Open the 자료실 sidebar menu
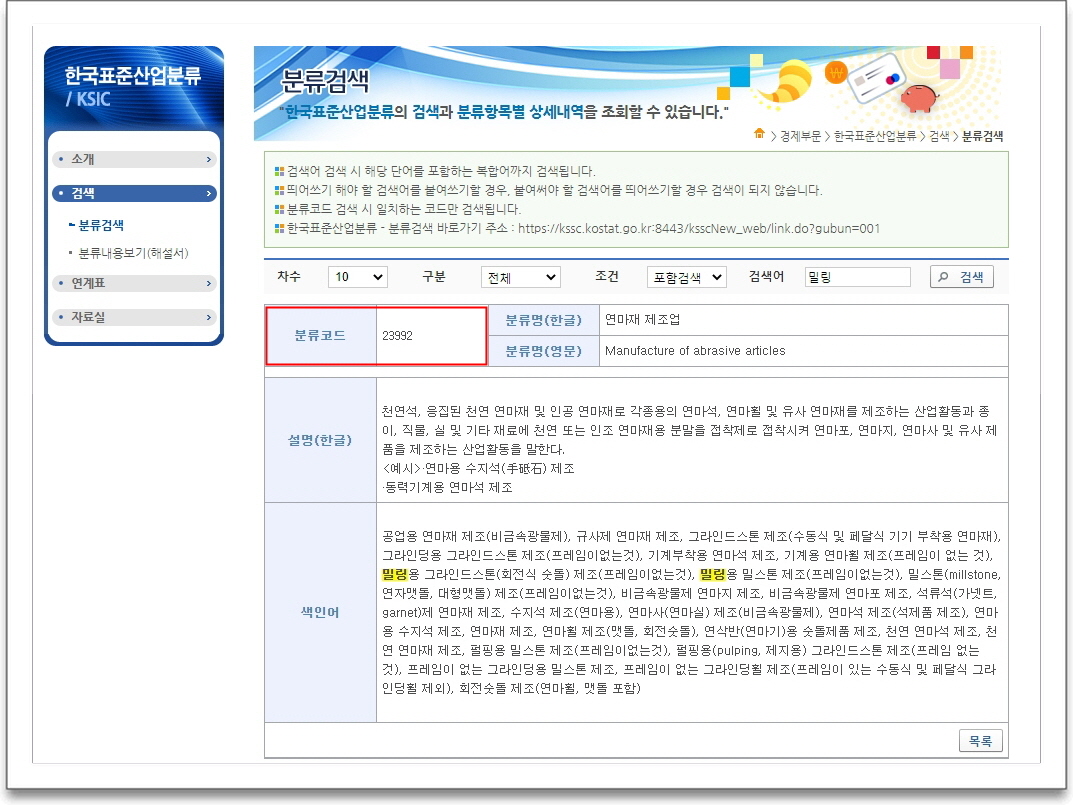This screenshot has height=805, width=1073. [134, 317]
